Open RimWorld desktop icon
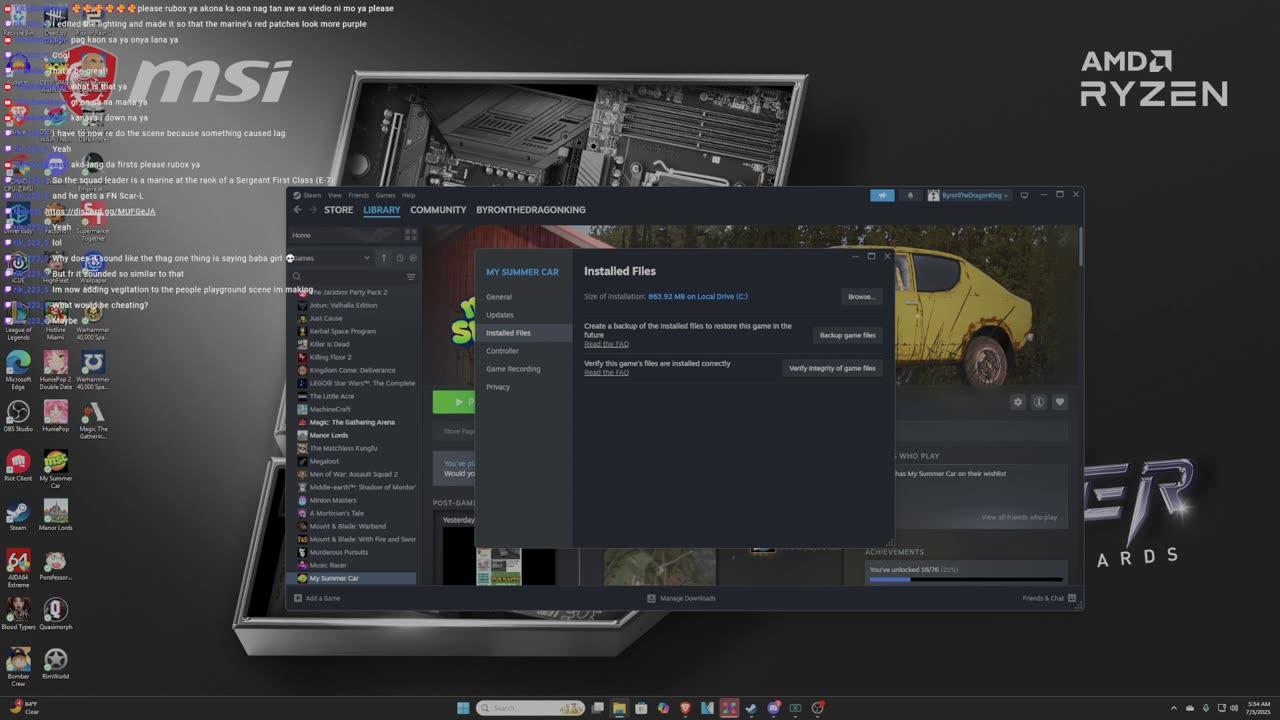Screen dimensions: 1280x720 click(56, 665)
